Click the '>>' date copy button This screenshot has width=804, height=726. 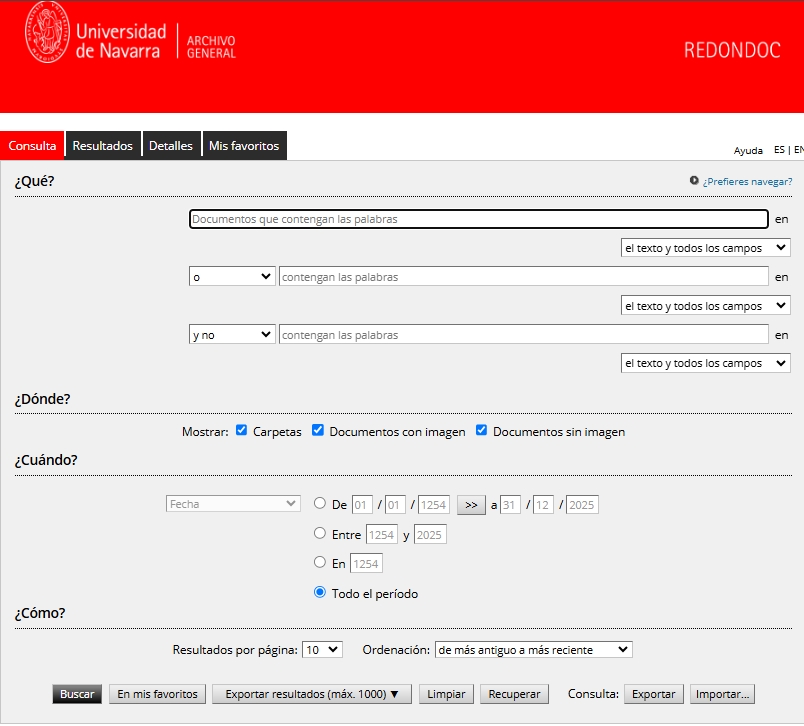[471, 505]
